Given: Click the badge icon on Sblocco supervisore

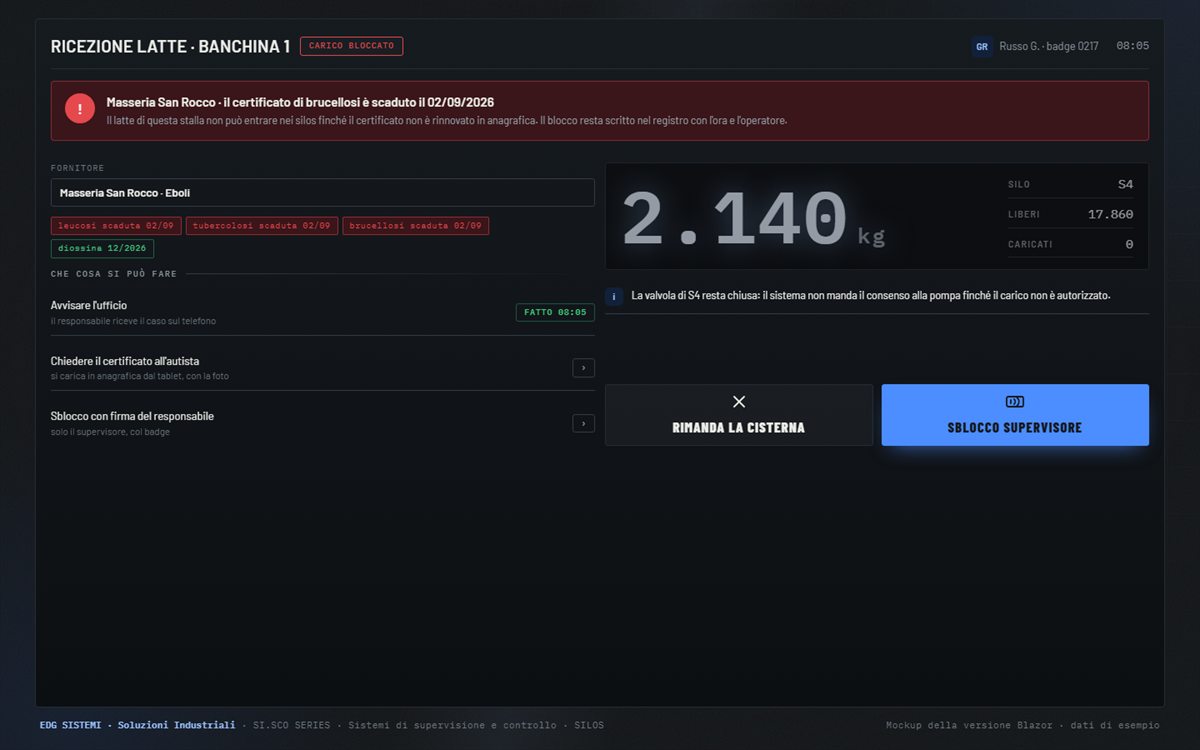Looking at the screenshot, I should 1015,402.
